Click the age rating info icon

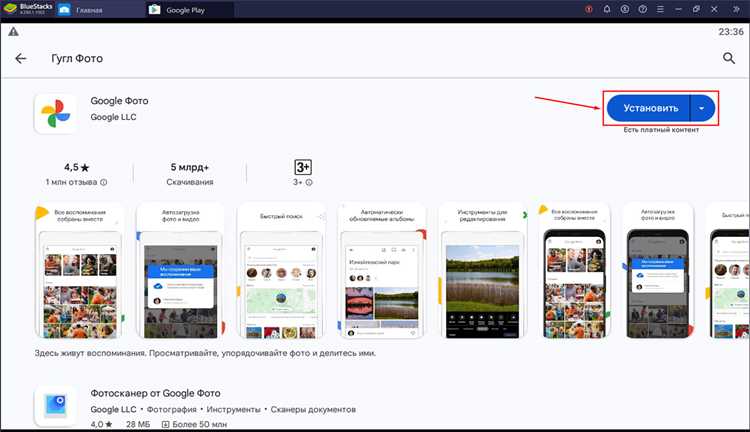[x=309, y=182]
